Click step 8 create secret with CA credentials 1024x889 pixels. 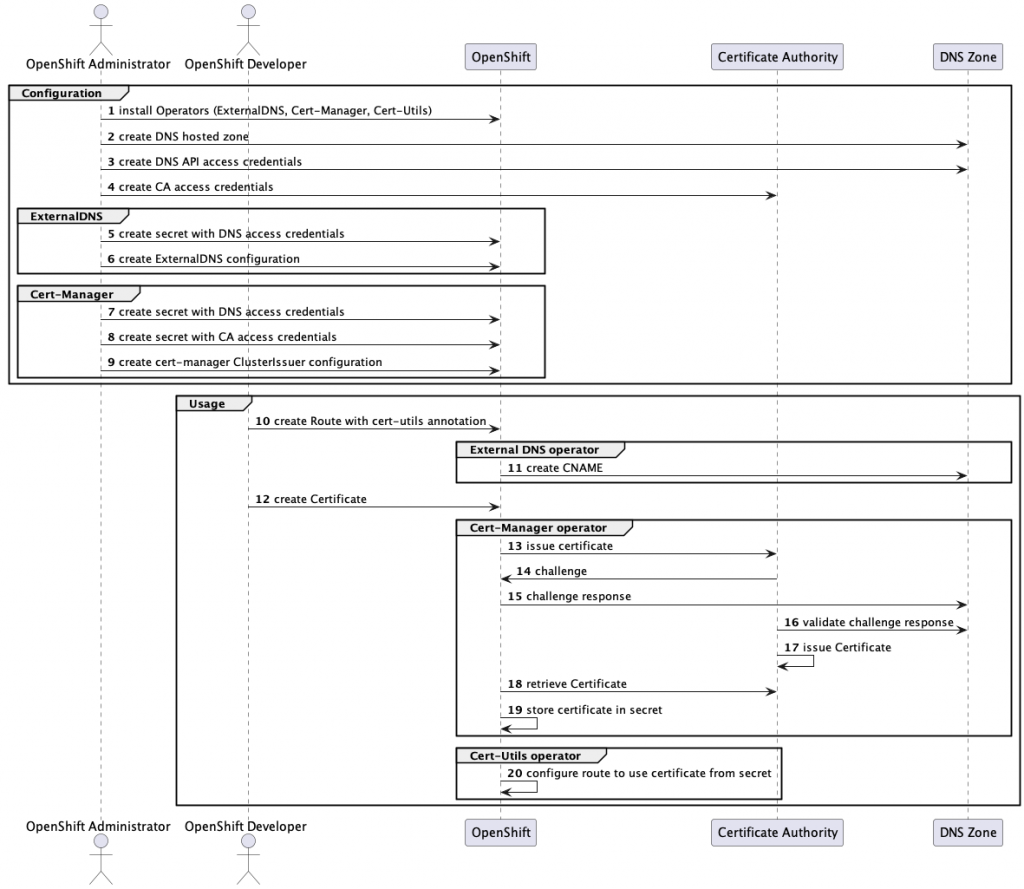point(222,337)
